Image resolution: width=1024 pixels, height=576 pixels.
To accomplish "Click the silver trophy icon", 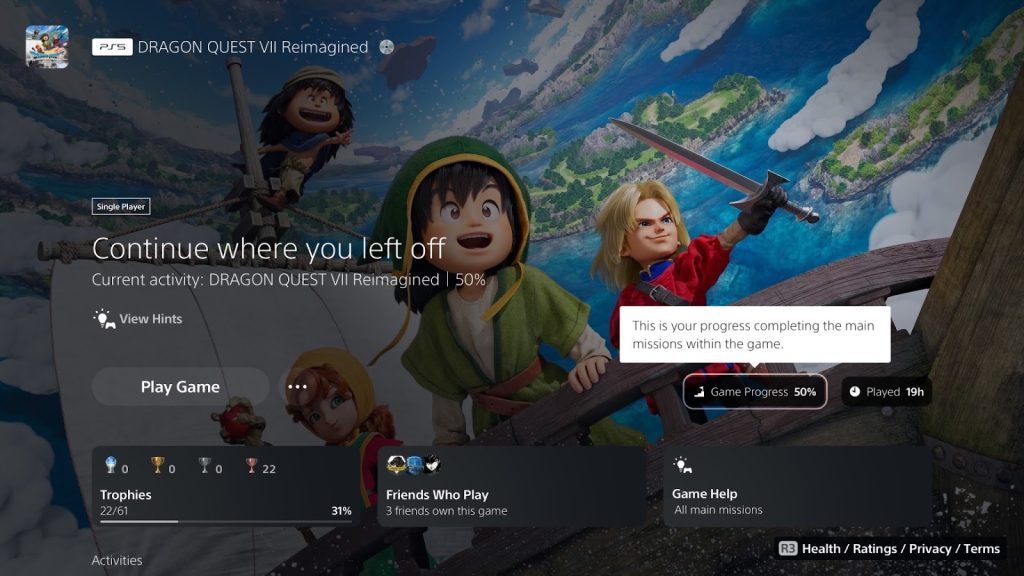I will (x=204, y=465).
